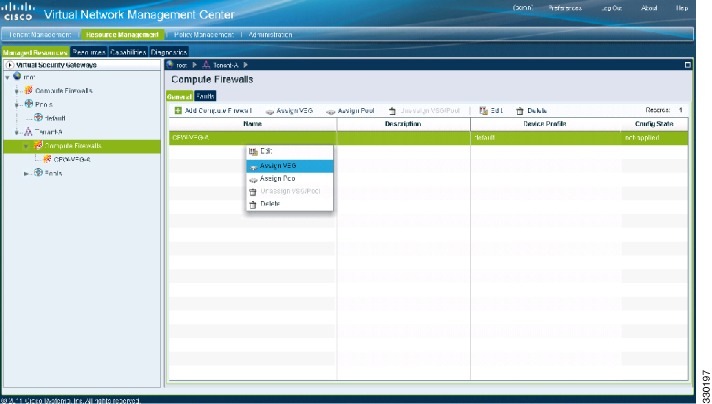Click root in the breadcrumb
The image size is (712, 404).
pyautogui.click(x=182, y=65)
